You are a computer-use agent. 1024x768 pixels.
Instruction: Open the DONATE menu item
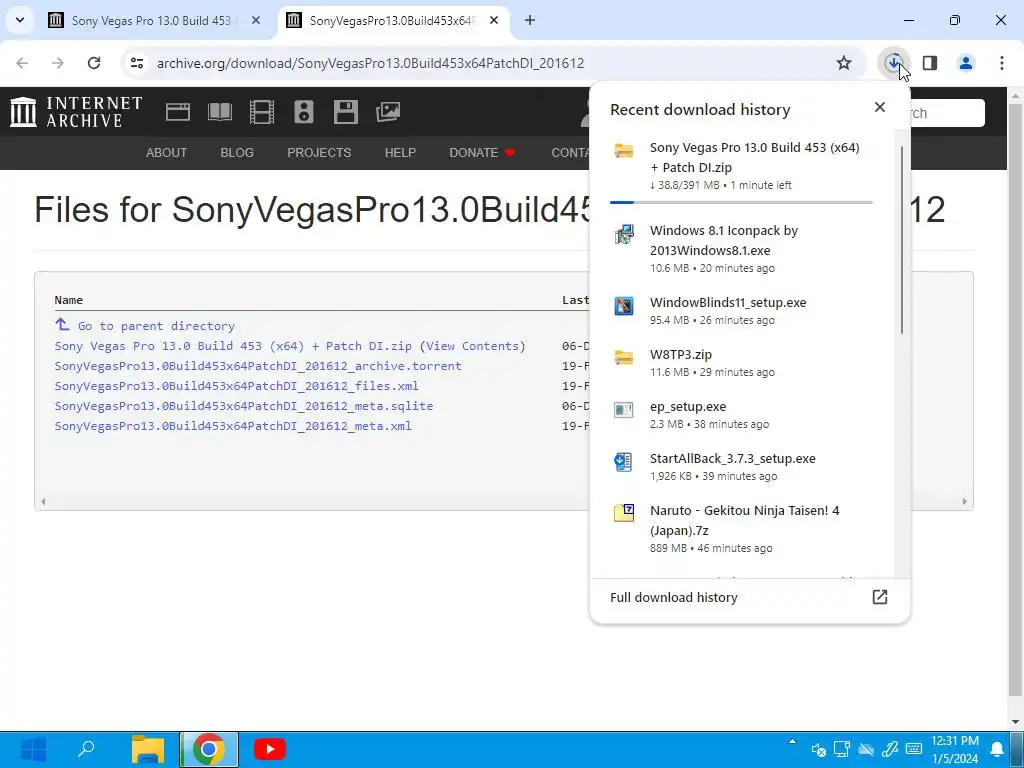(482, 152)
